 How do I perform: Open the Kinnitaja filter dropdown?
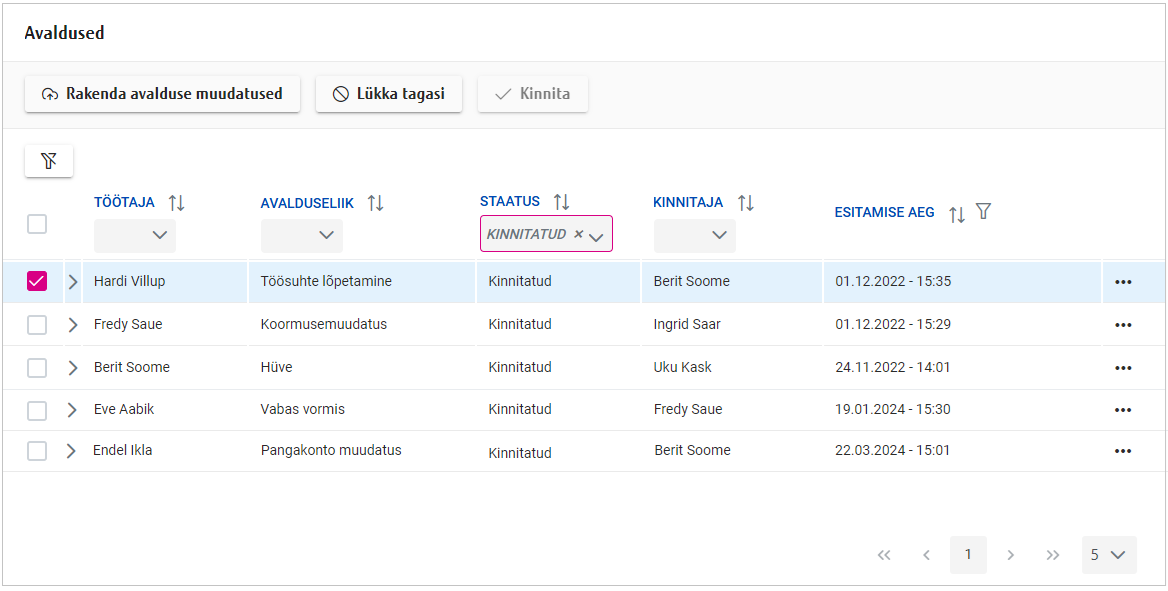click(x=695, y=236)
